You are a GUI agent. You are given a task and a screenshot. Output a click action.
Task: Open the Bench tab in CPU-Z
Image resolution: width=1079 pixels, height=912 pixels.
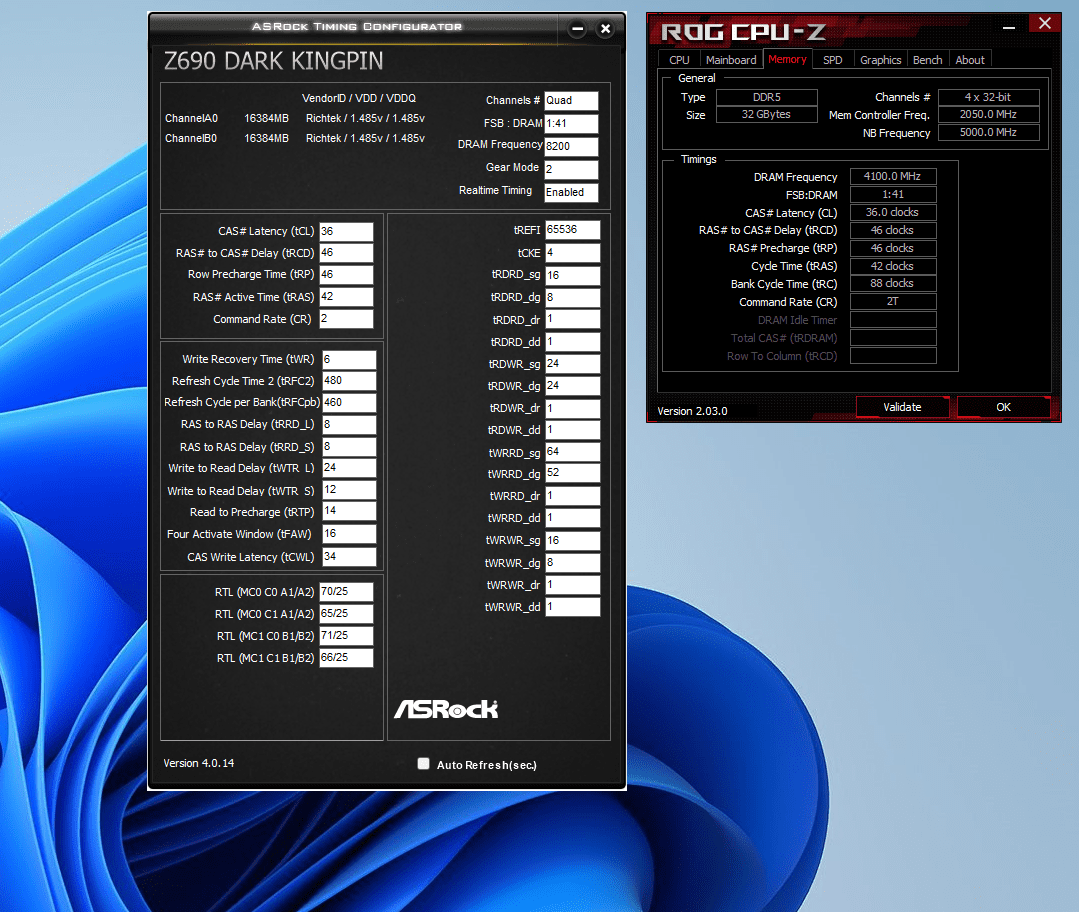click(928, 60)
